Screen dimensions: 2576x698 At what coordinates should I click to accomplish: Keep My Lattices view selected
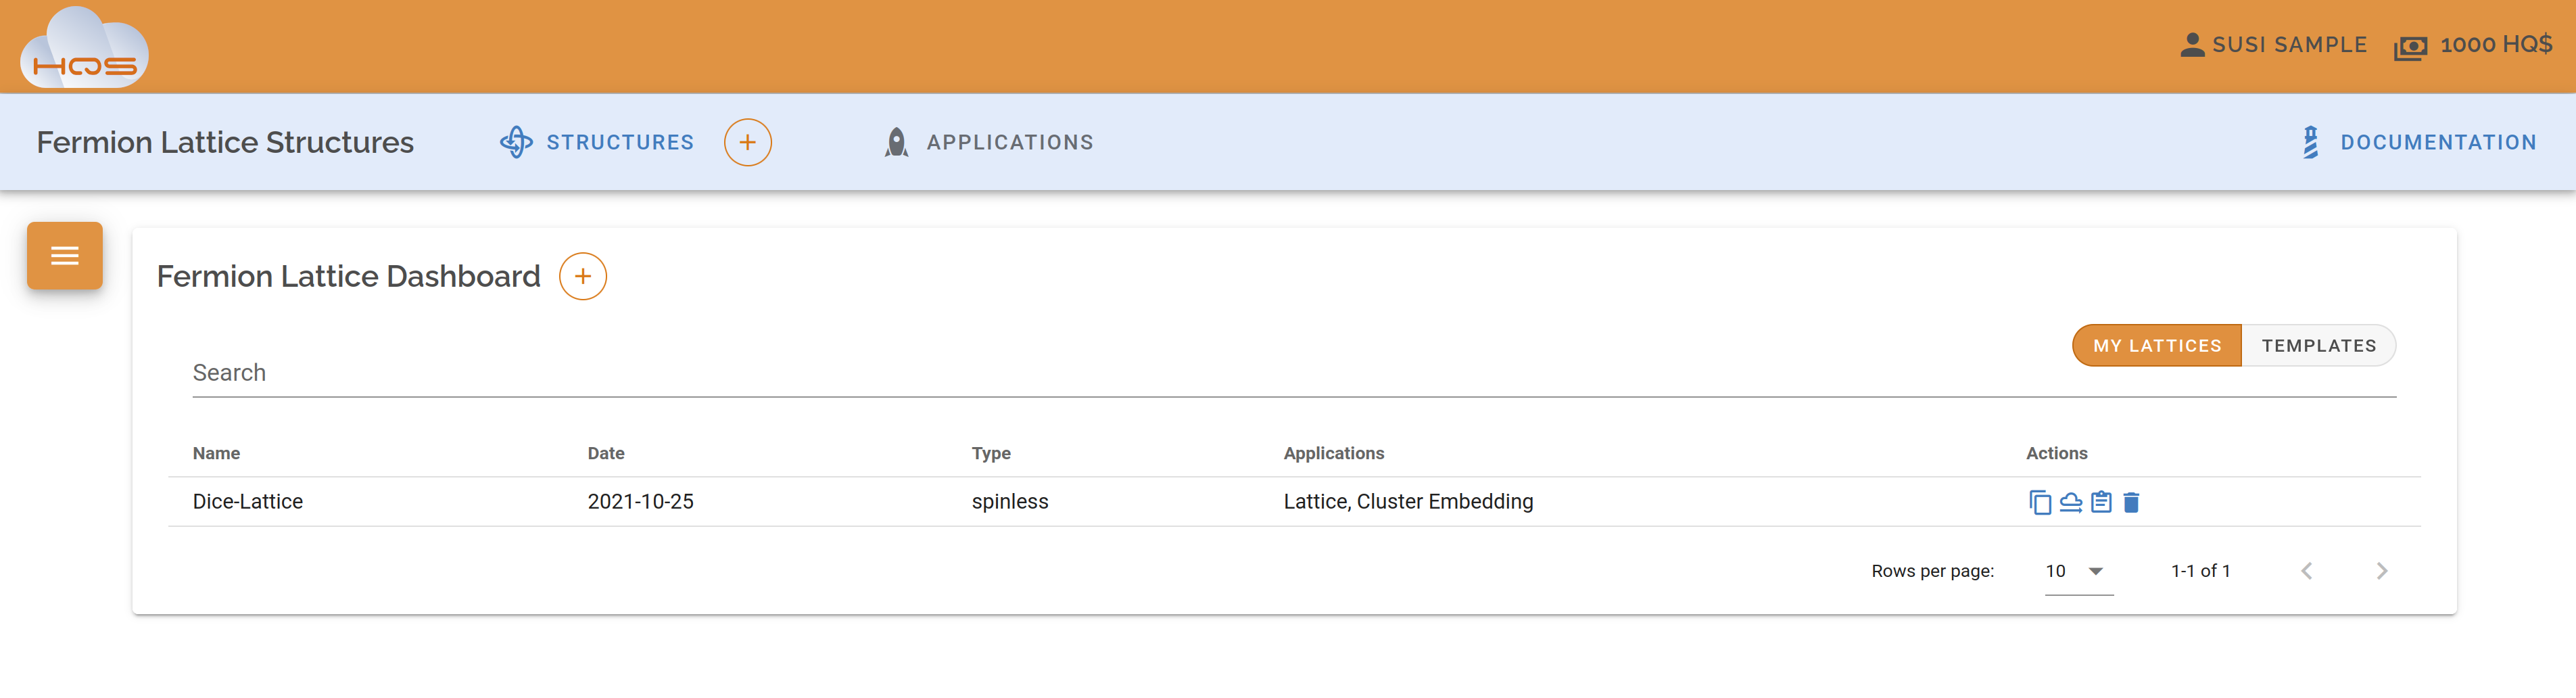2156,345
